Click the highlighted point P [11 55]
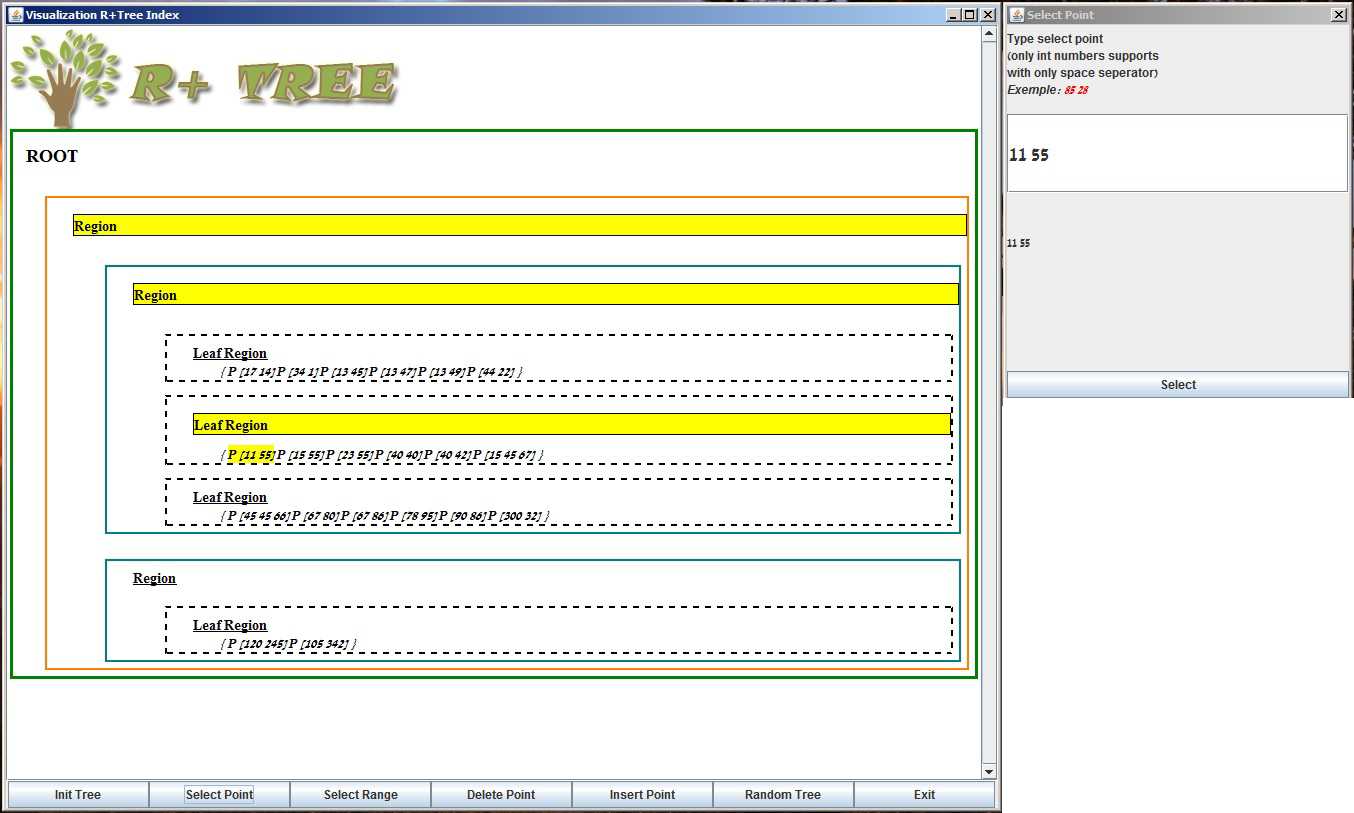The height and width of the screenshot is (813, 1354). click(251, 455)
